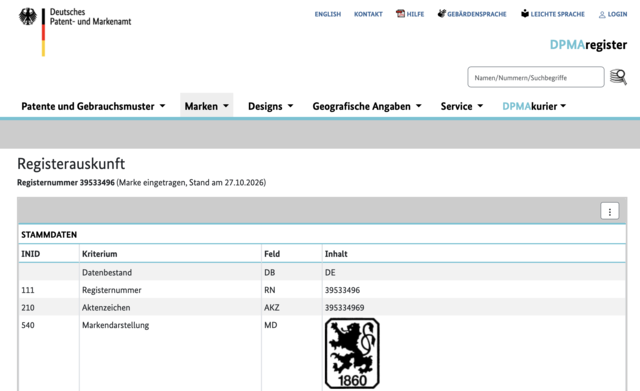Expand arrow beside Patente und Gebrauchsmuster
The width and height of the screenshot is (640, 391).
point(162,106)
